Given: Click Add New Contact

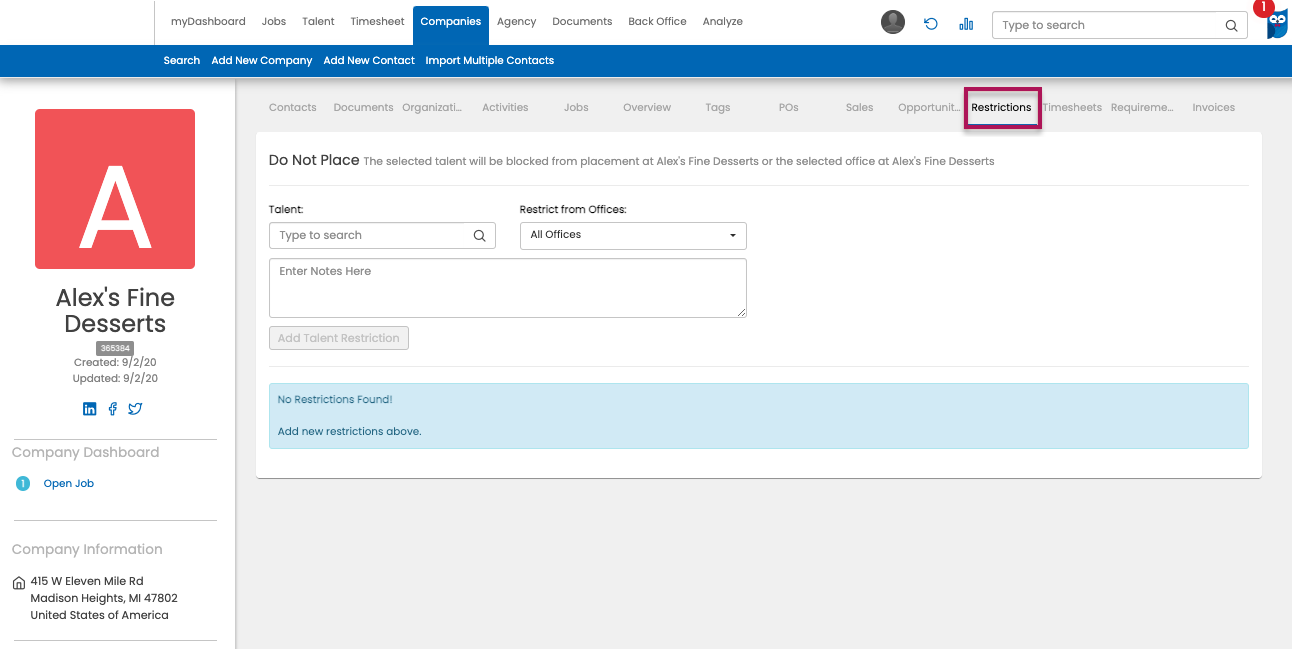Looking at the screenshot, I should 369,61.
